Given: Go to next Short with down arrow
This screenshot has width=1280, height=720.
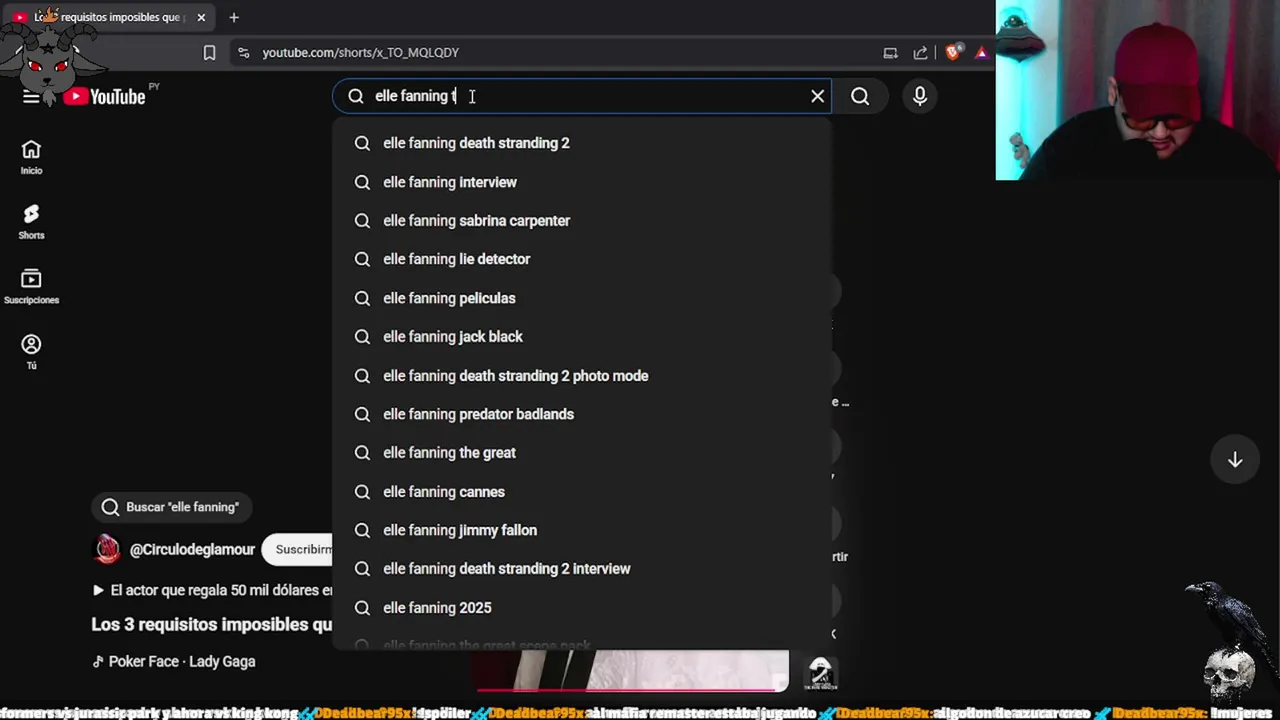Looking at the screenshot, I should (x=1235, y=459).
